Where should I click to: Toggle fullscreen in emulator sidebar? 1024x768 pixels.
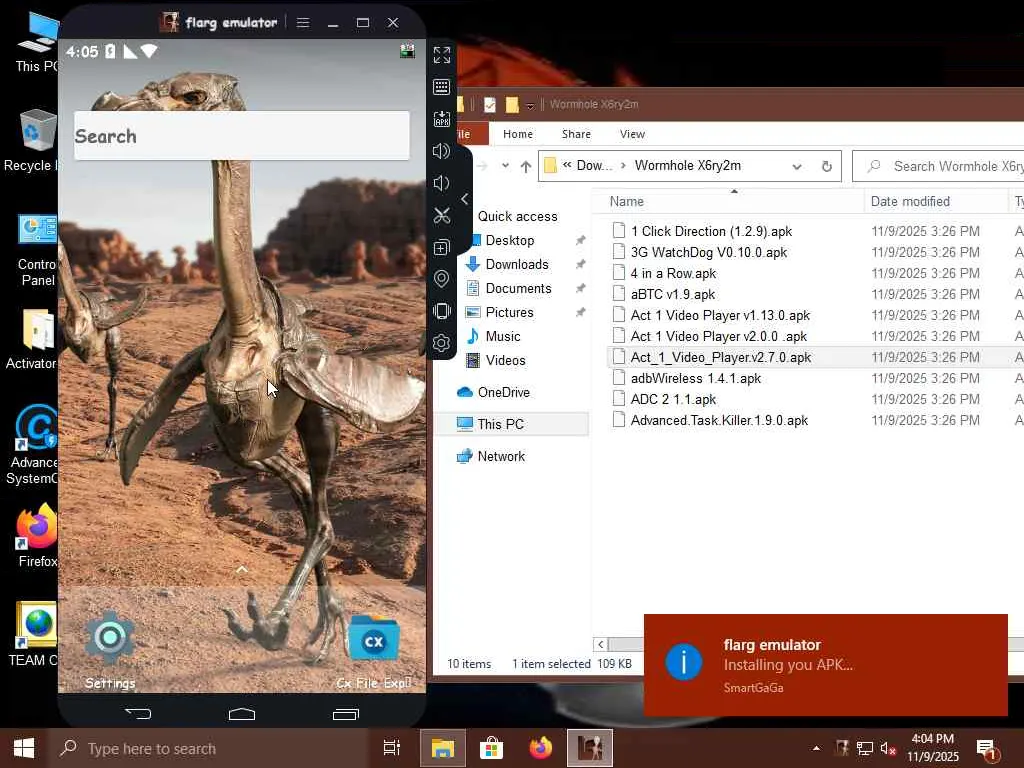(441, 55)
